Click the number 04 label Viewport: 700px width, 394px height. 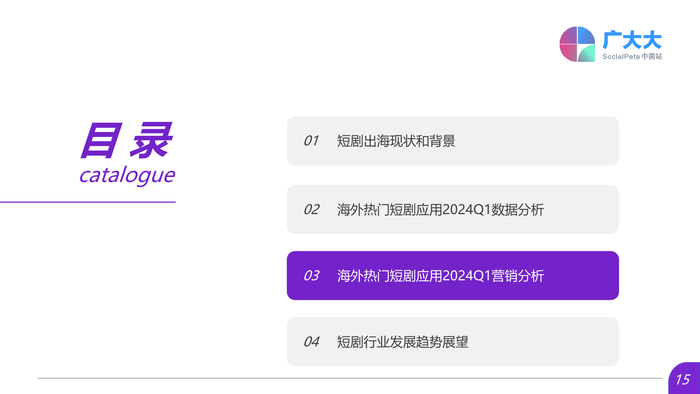311,342
